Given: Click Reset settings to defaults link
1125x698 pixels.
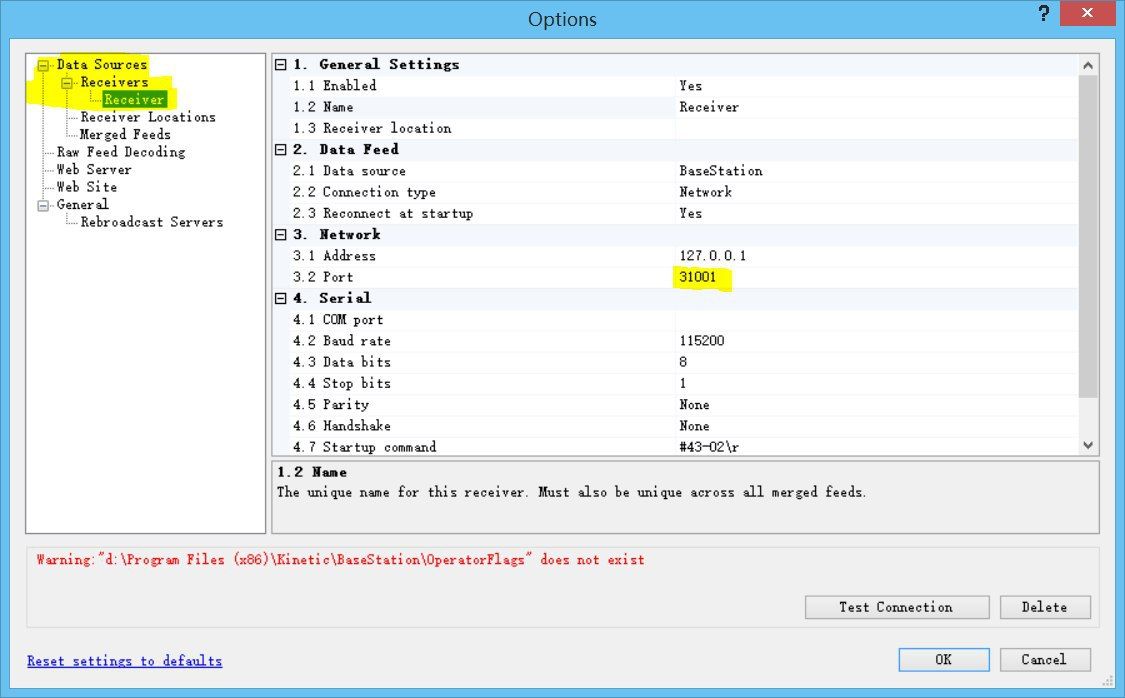Looking at the screenshot, I should pos(124,661).
